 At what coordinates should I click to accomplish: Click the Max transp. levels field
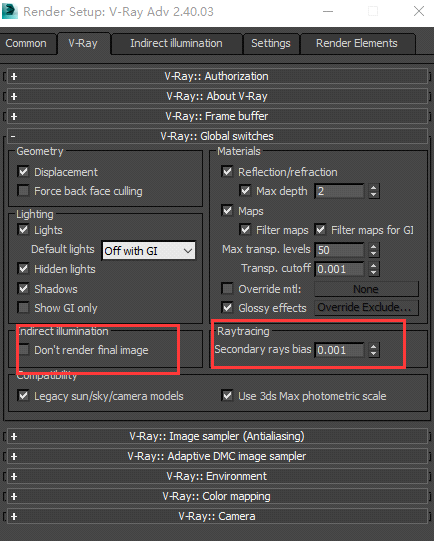(339, 250)
